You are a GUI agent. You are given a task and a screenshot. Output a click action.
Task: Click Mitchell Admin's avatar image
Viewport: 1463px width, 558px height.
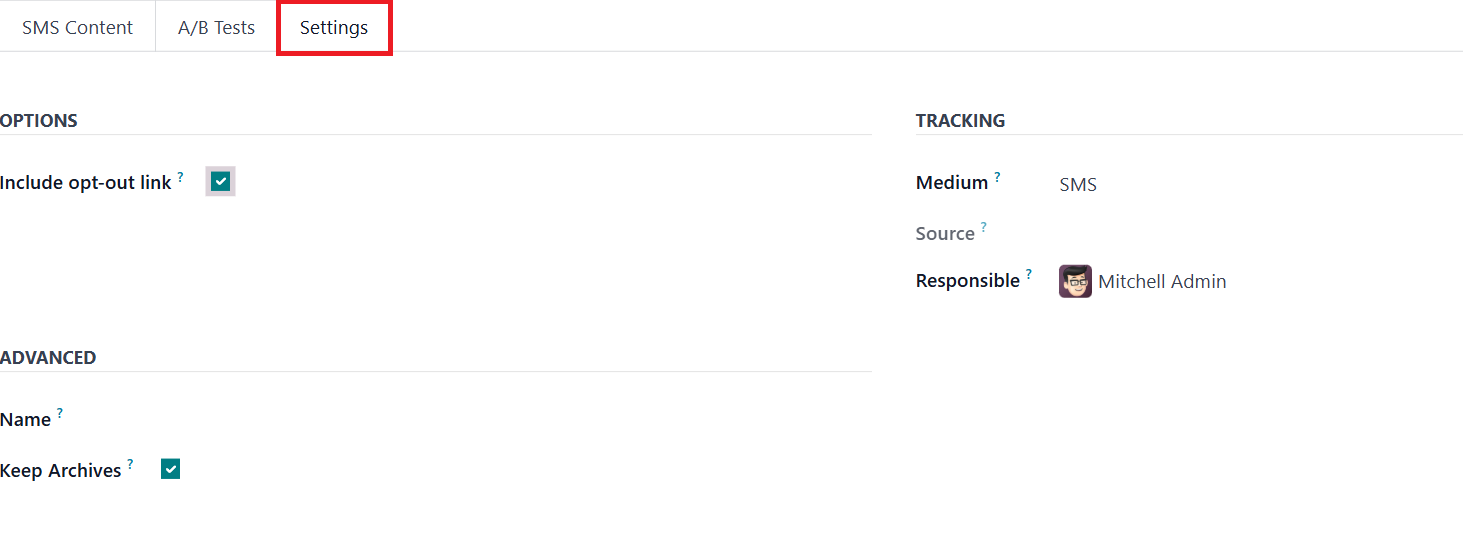click(x=1075, y=282)
